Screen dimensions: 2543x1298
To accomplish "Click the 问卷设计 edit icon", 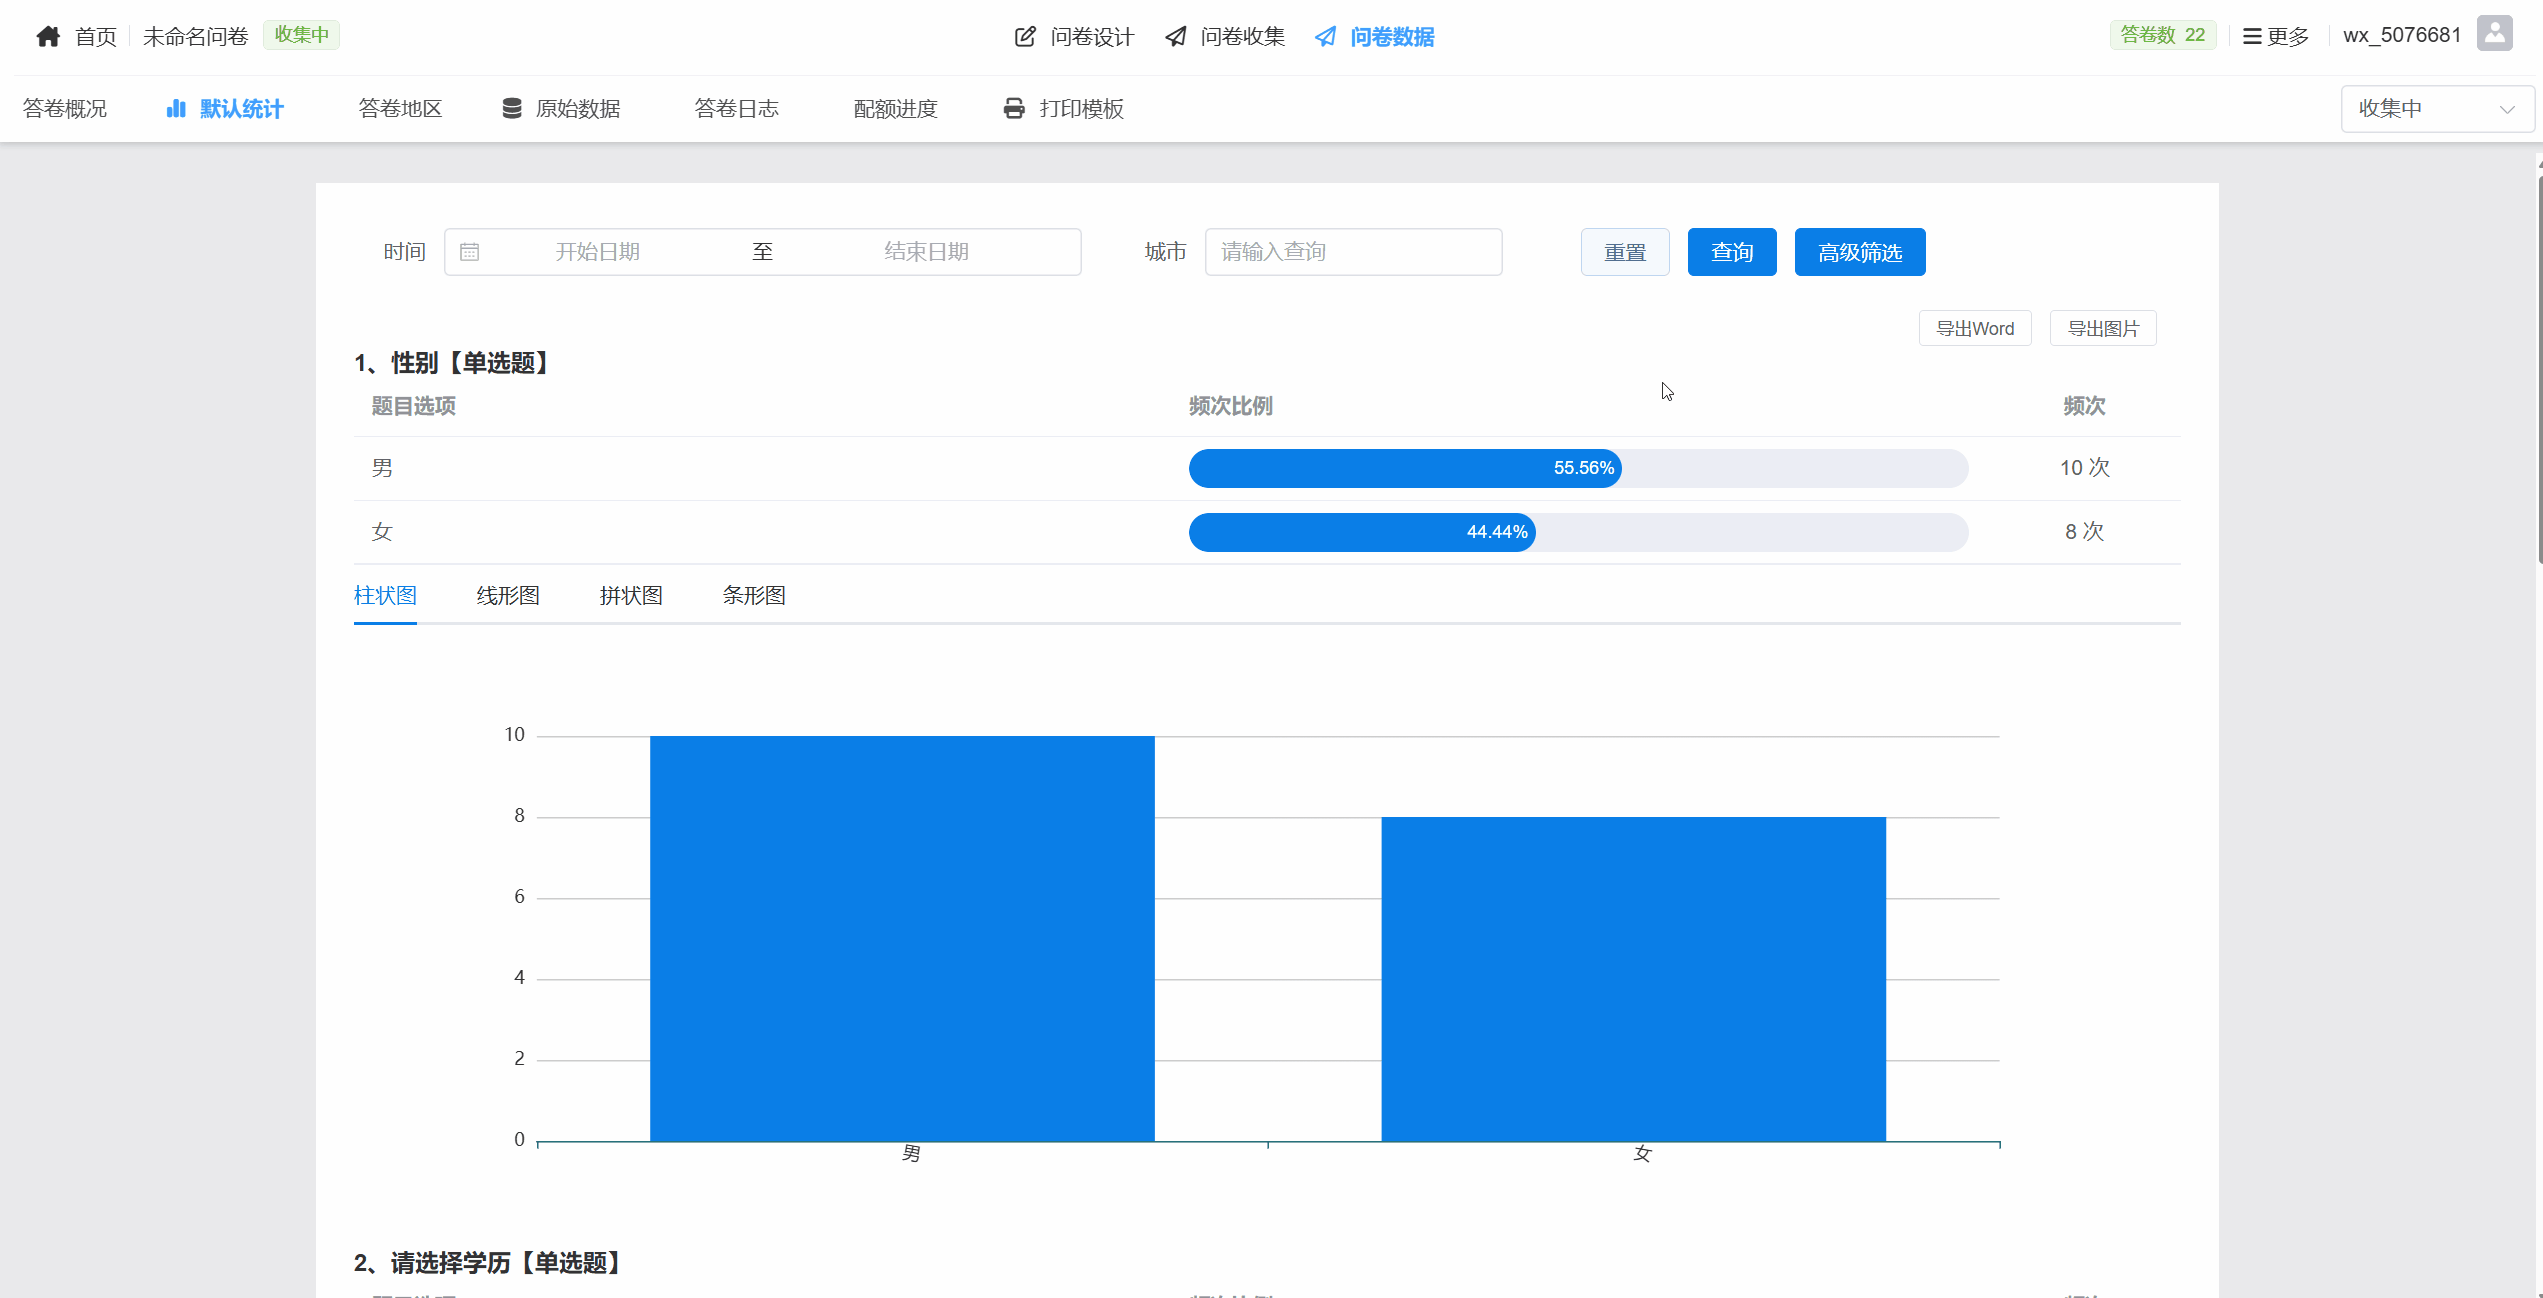I will pos(1025,37).
